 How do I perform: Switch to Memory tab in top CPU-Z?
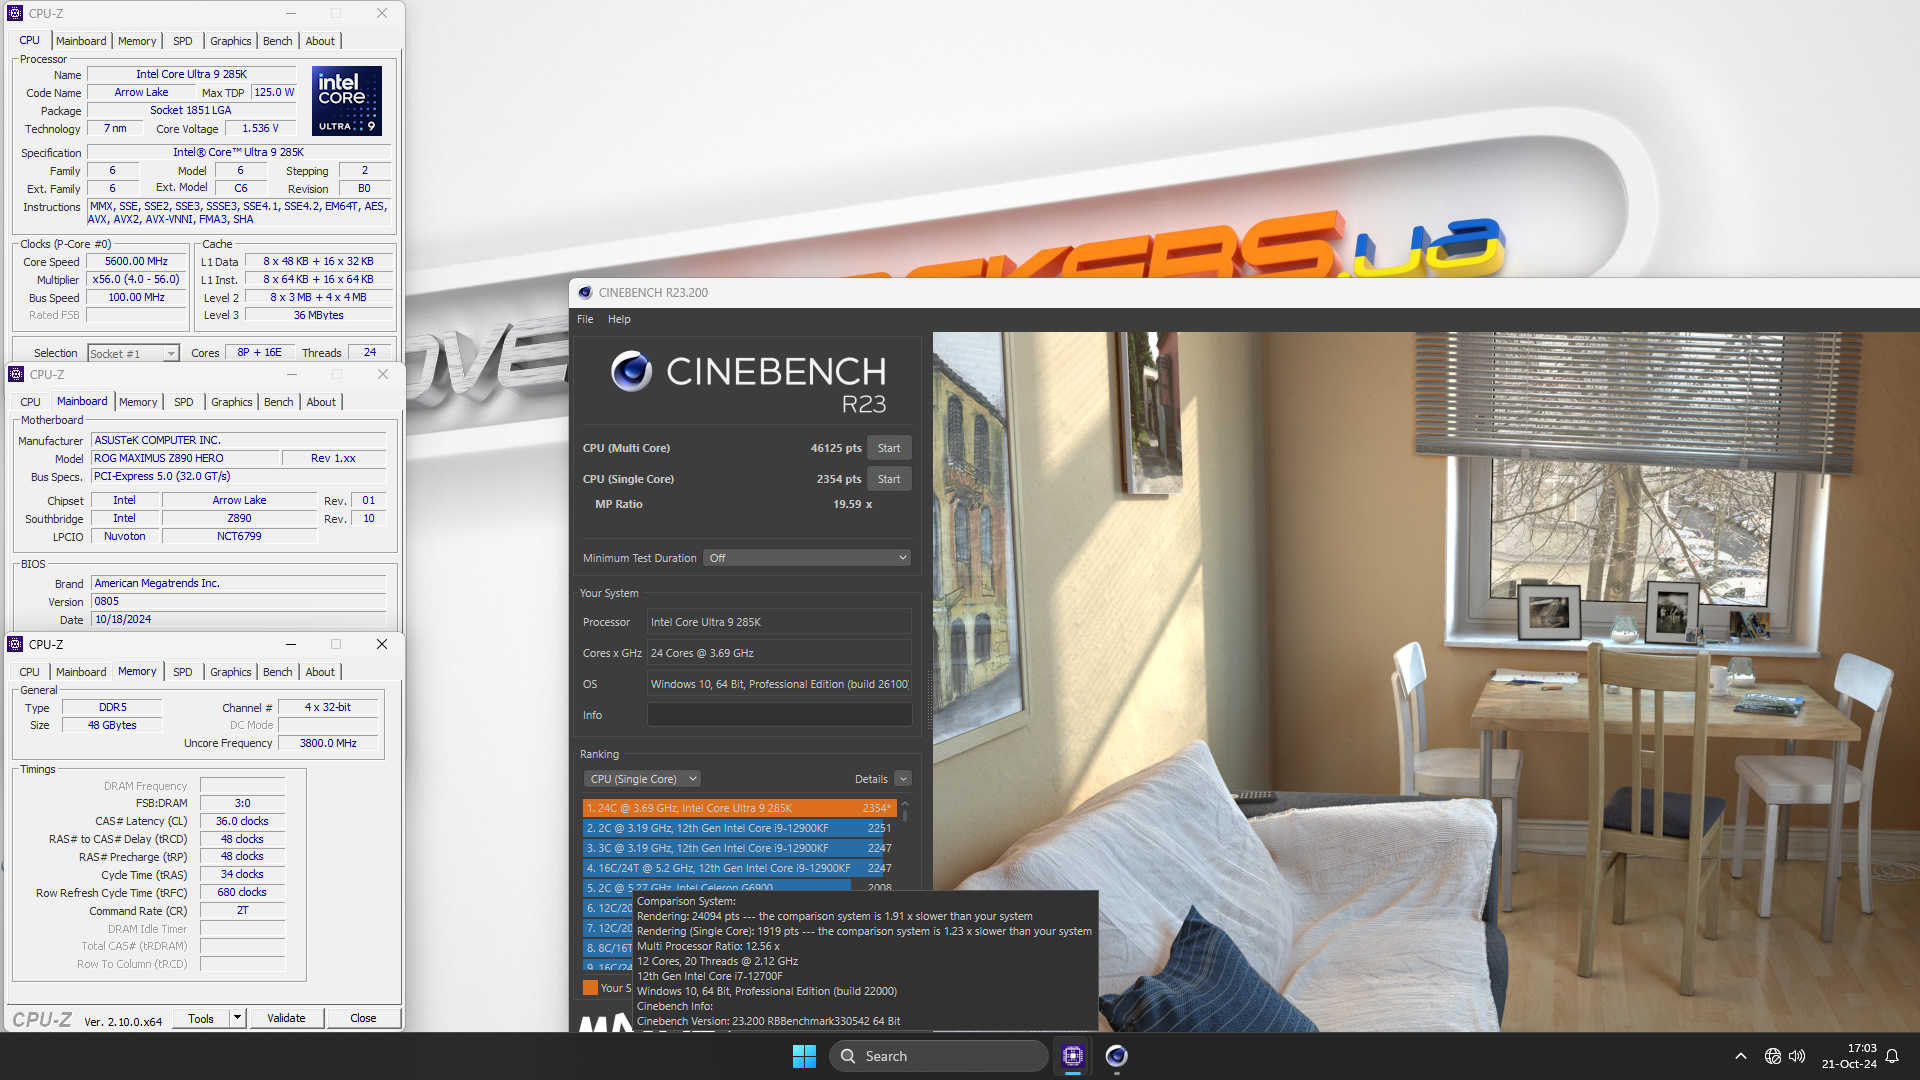pyautogui.click(x=137, y=41)
